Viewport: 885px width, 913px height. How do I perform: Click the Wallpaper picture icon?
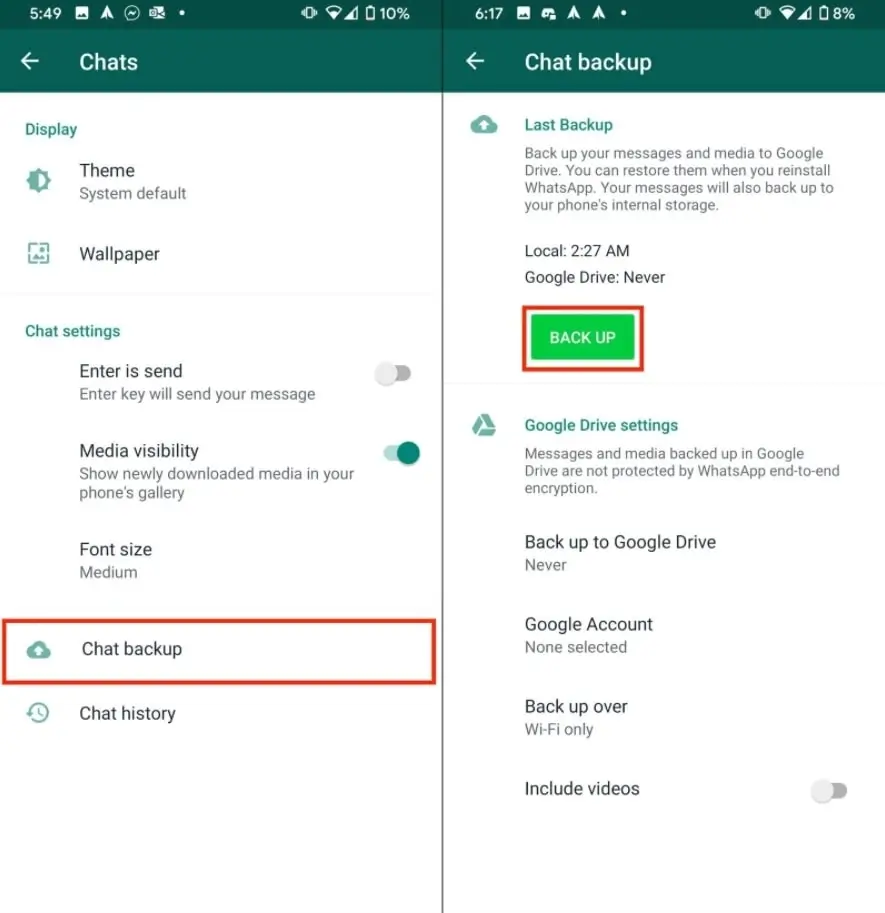pyautogui.click(x=39, y=253)
